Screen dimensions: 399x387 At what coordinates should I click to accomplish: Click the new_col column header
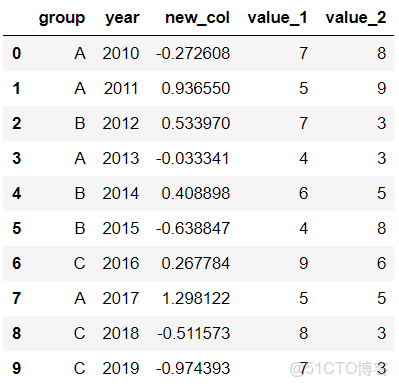click(x=197, y=18)
